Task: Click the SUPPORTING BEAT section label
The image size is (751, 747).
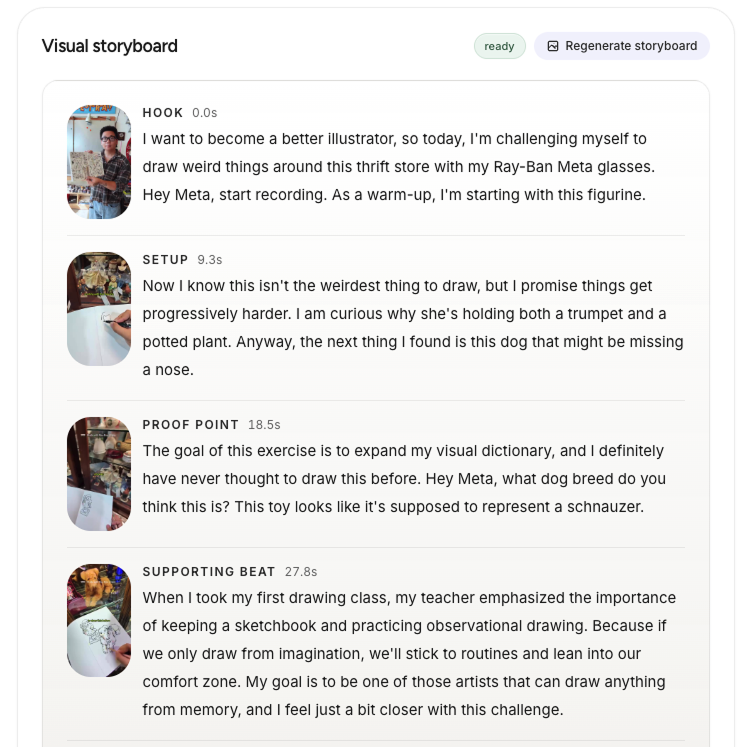Action: (209, 572)
